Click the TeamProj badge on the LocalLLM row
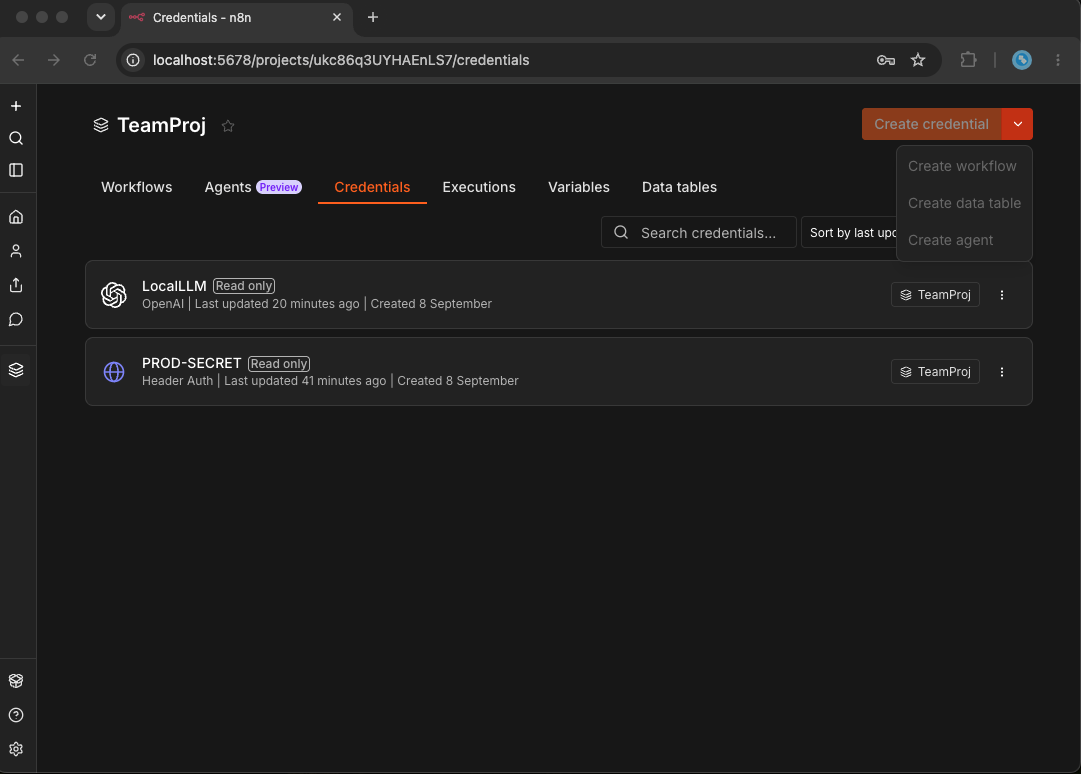 tap(935, 295)
